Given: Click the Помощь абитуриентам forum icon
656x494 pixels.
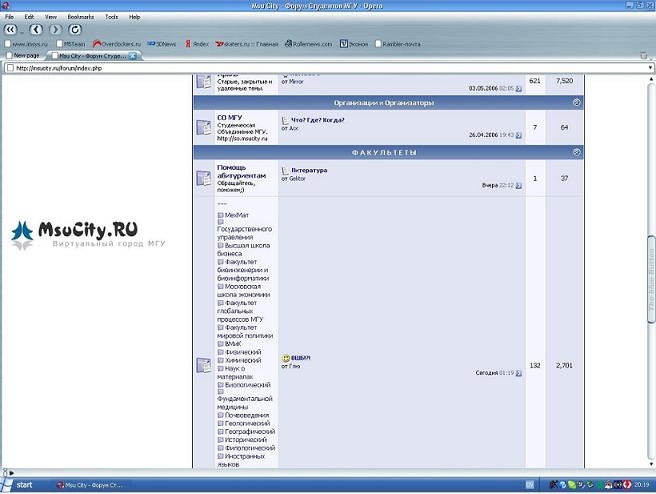Looking at the screenshot, I should [x=204, y=177].
